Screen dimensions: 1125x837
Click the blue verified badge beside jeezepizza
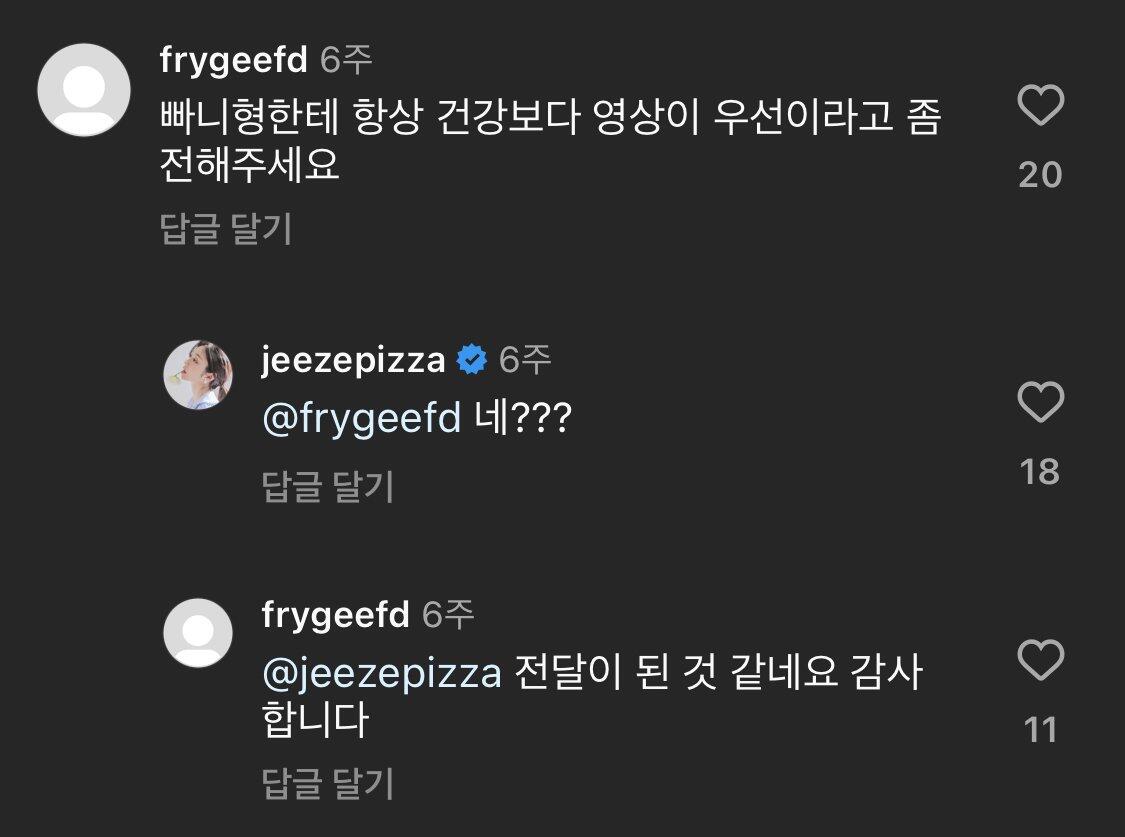coord(472,359)
